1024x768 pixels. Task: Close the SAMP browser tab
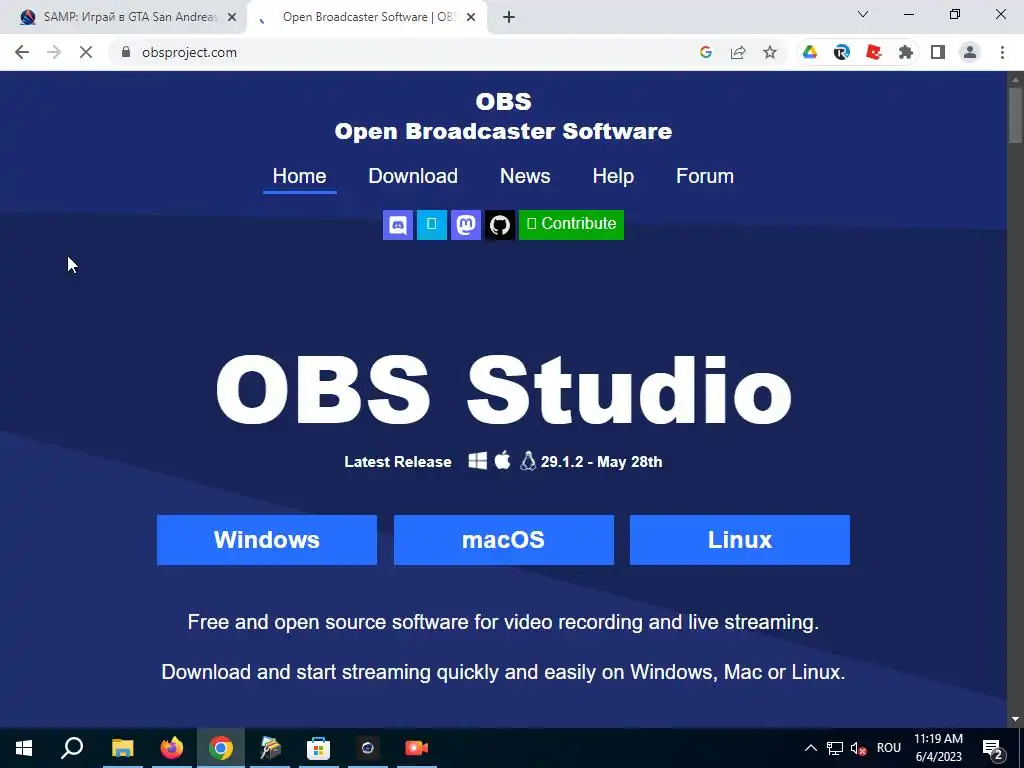pyautogui.click(x=232, y=17)
